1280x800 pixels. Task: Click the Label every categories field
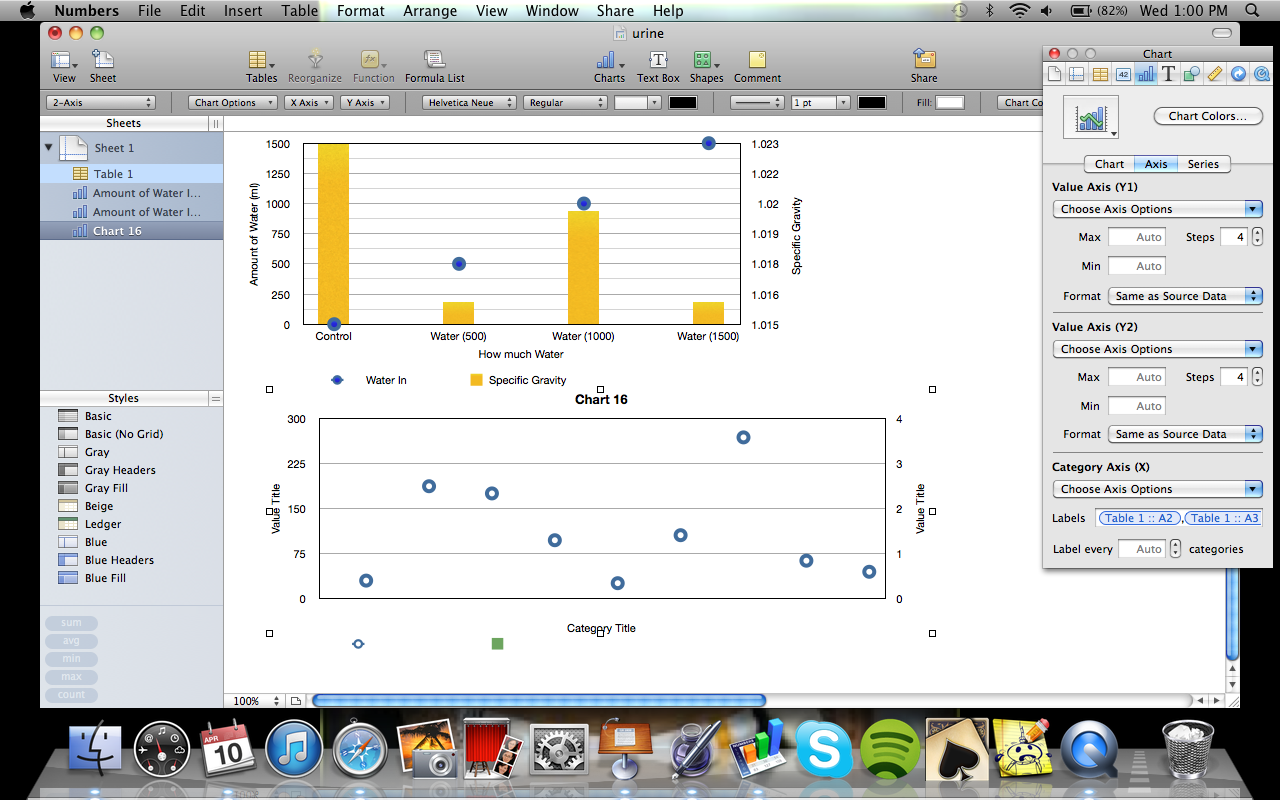point(1142,549)
